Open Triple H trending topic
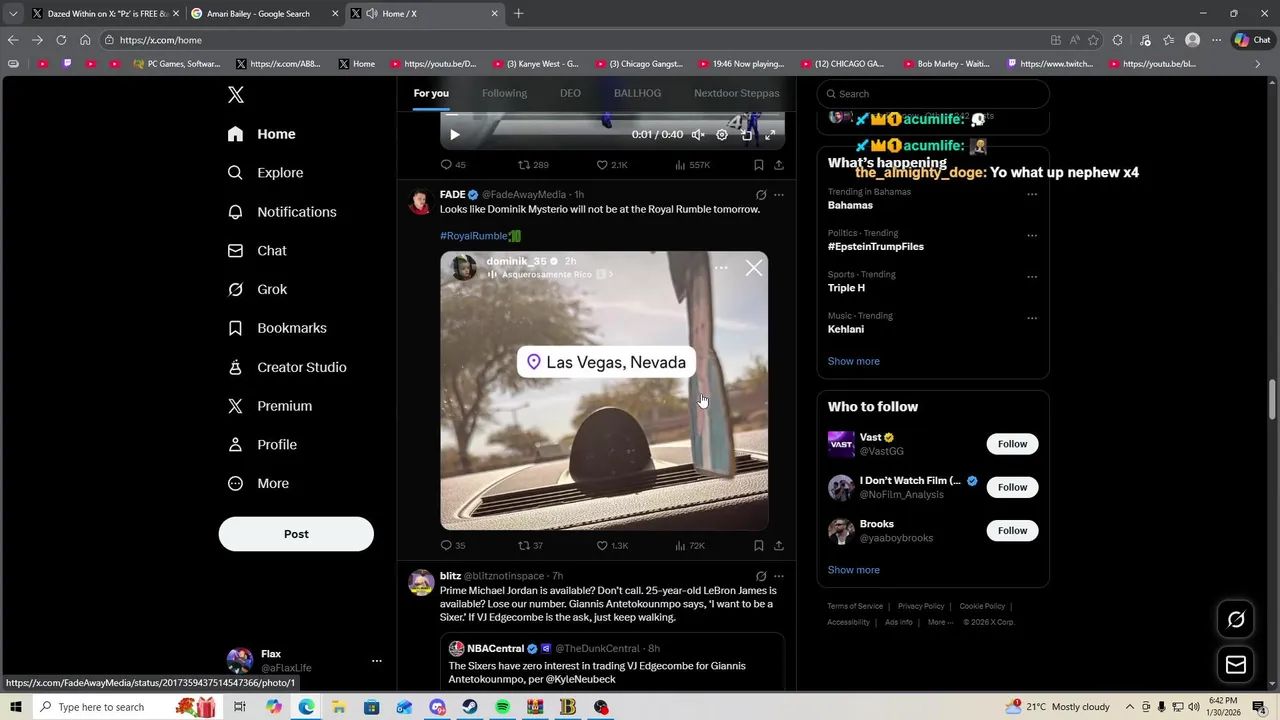This screenshot has height=720, width=1280. point(846,288)
